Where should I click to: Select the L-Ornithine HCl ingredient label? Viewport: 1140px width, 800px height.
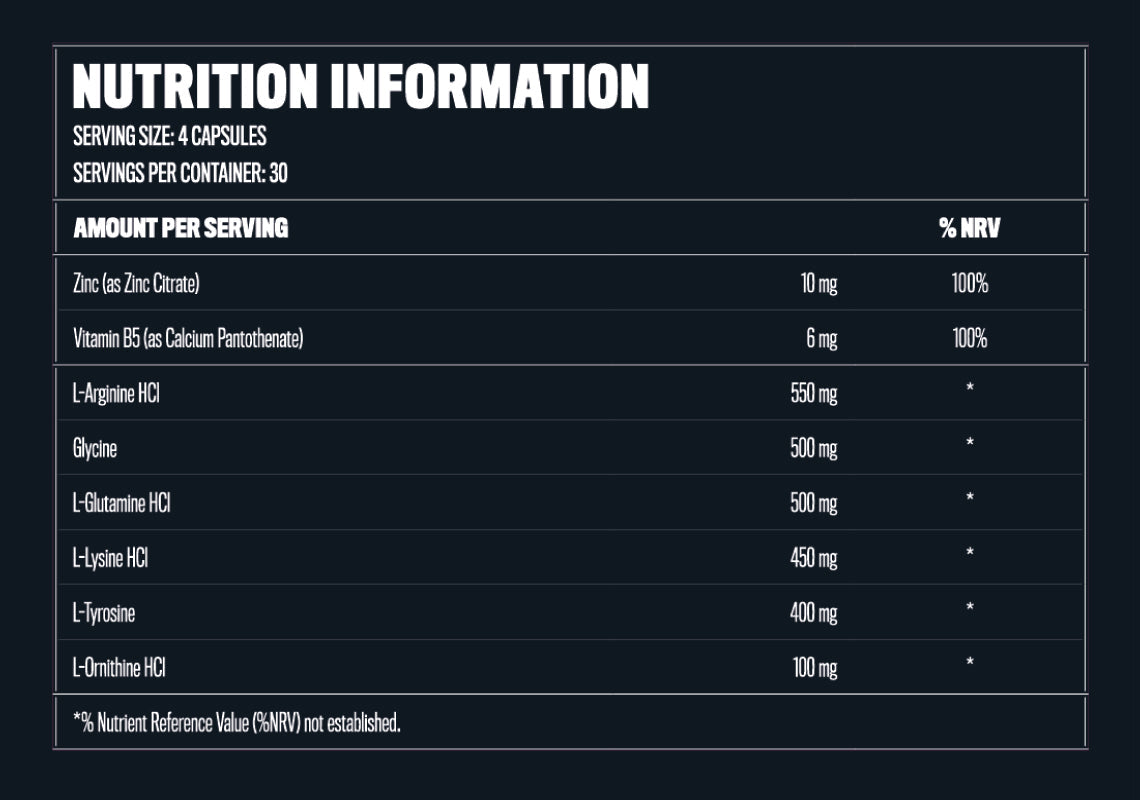119,668
